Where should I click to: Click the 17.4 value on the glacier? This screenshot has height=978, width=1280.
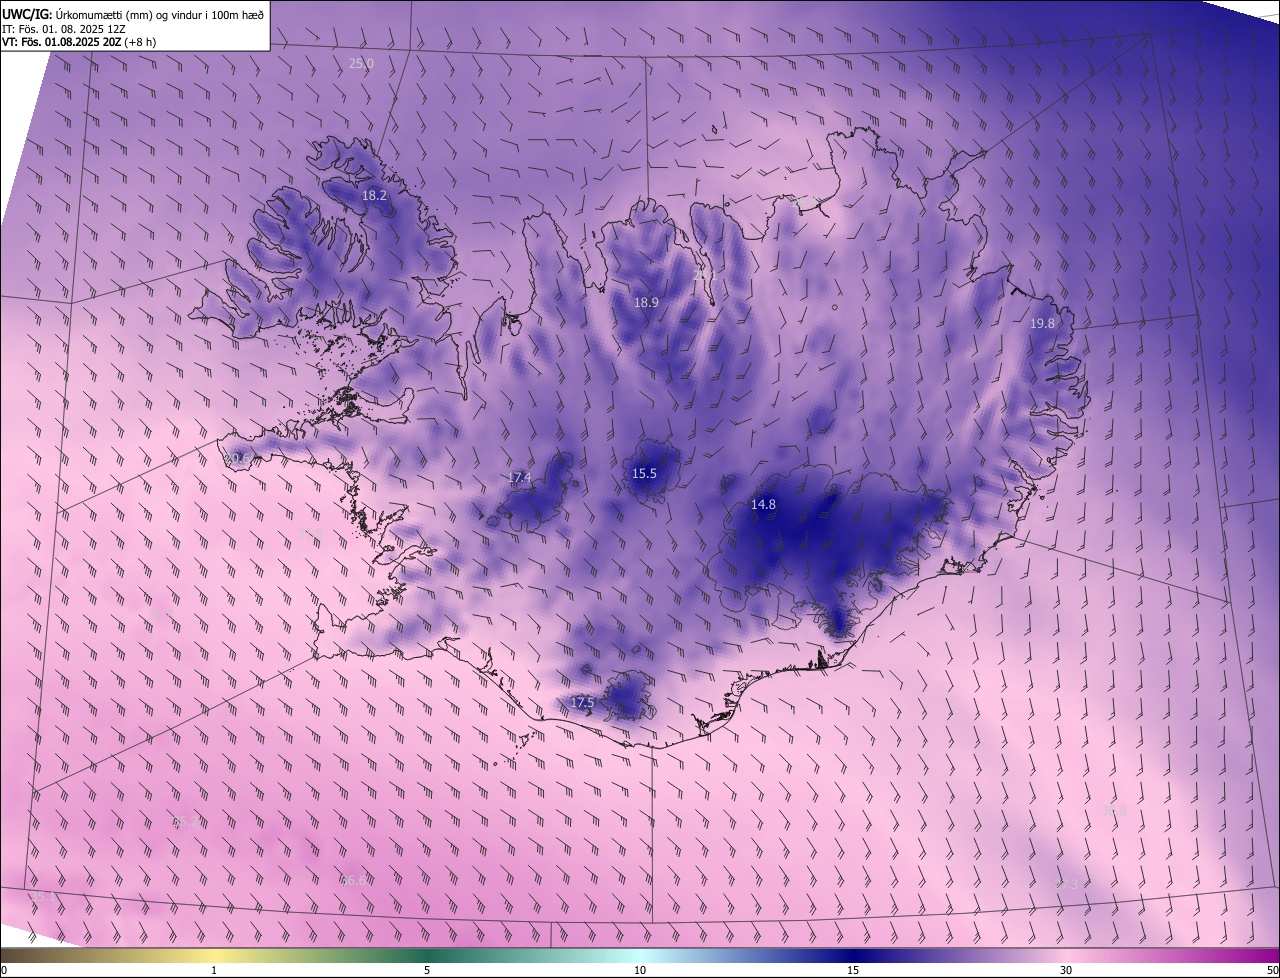tap(520, 478)
